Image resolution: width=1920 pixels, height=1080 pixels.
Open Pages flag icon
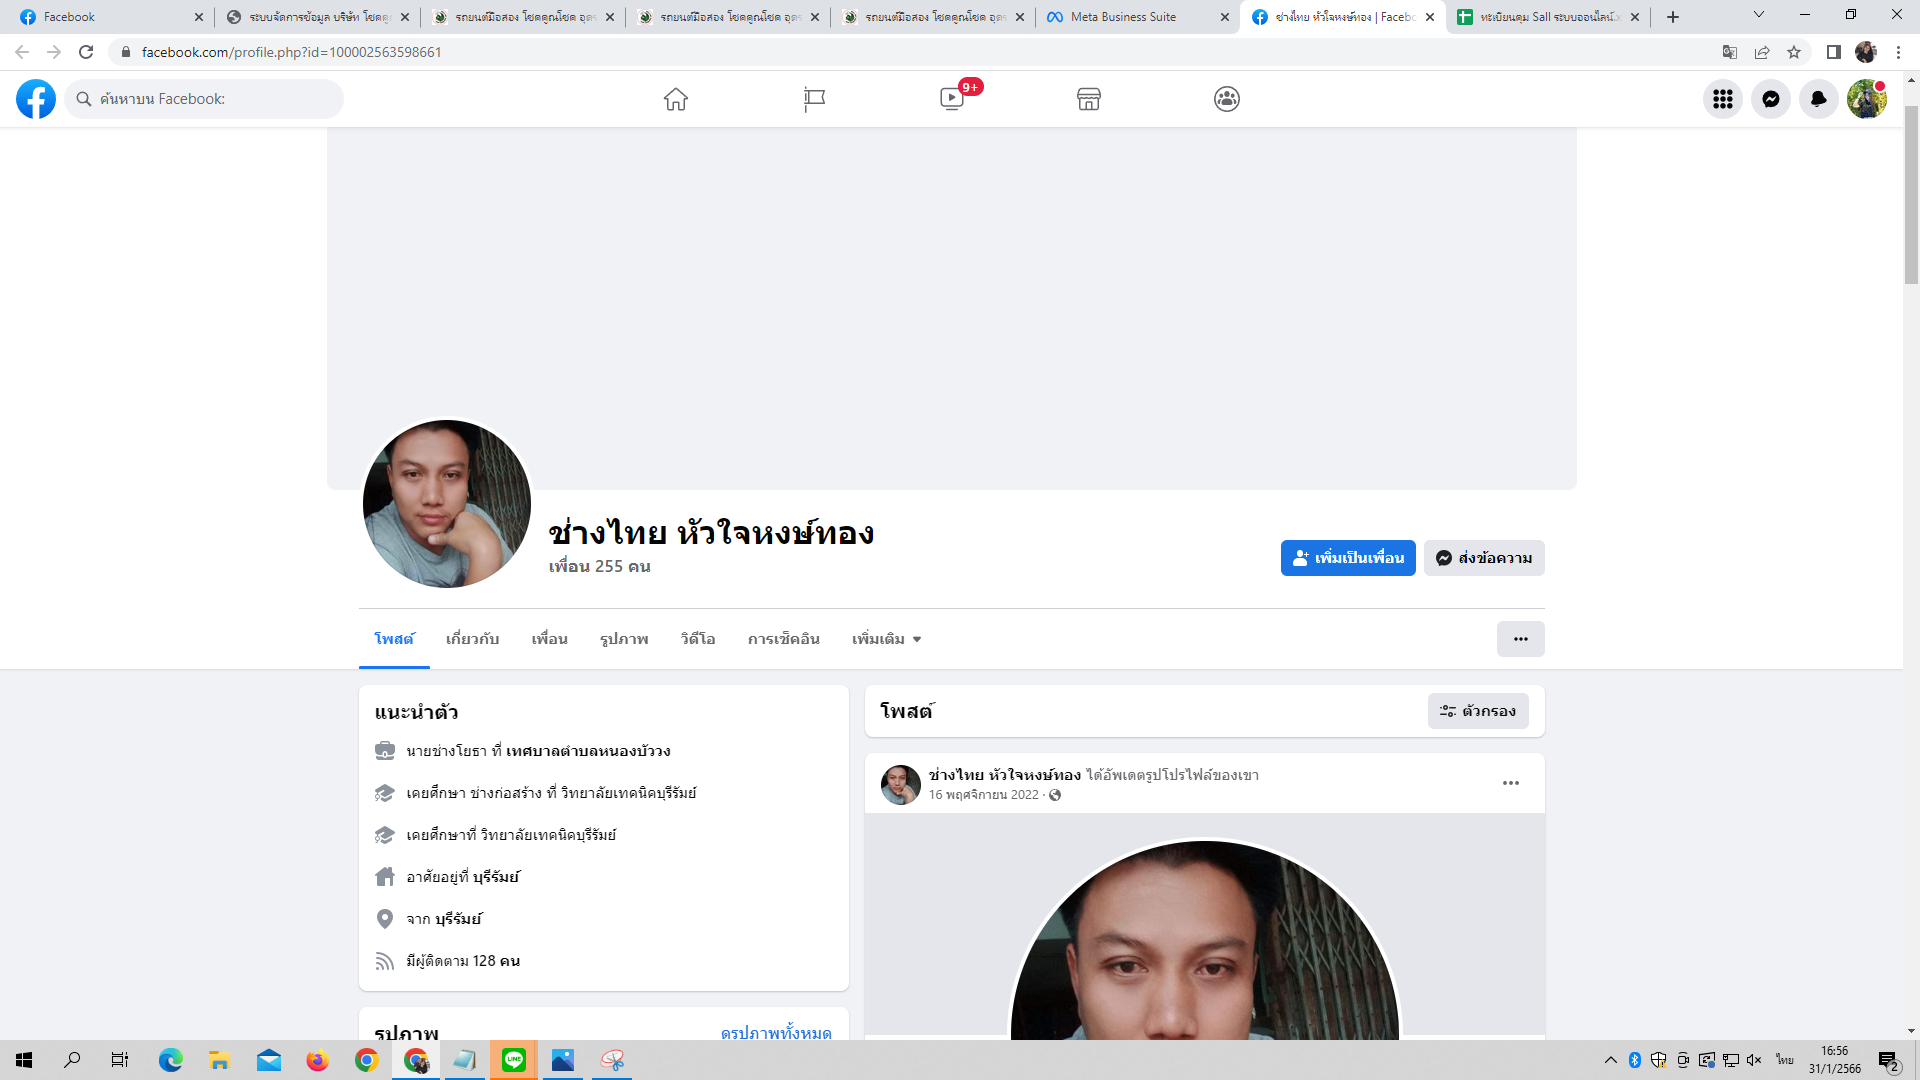(x=814, y=99)
